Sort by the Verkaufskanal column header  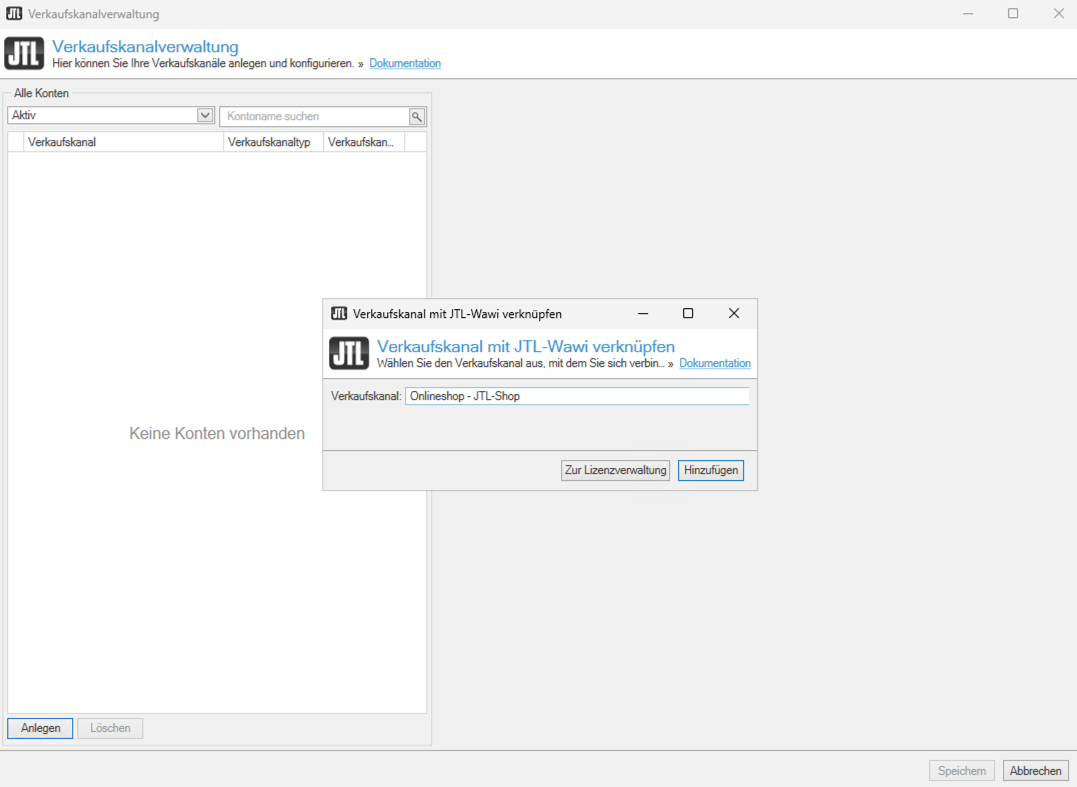coord(124,142)
